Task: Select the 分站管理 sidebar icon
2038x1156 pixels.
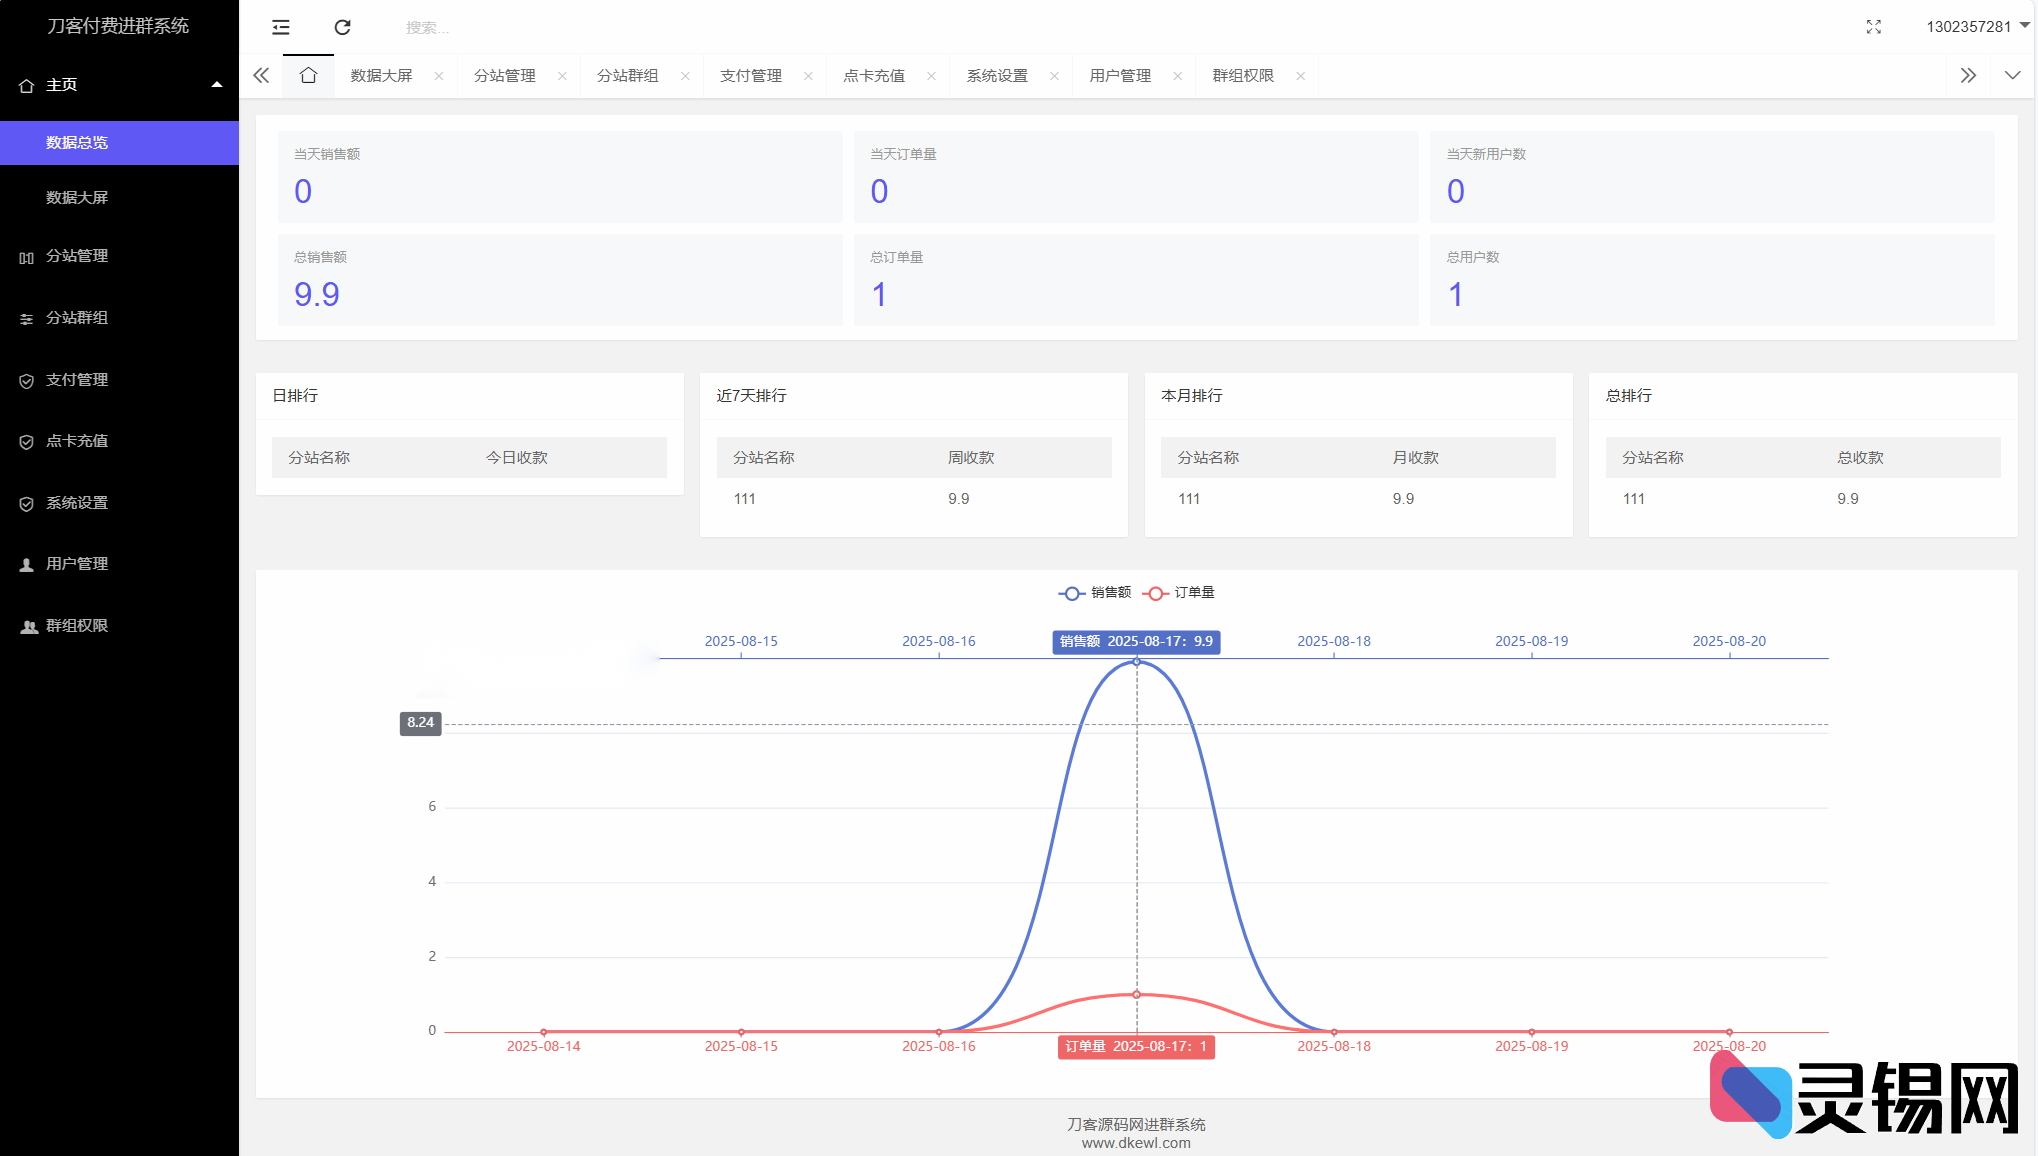Action: tap(26, 256)
